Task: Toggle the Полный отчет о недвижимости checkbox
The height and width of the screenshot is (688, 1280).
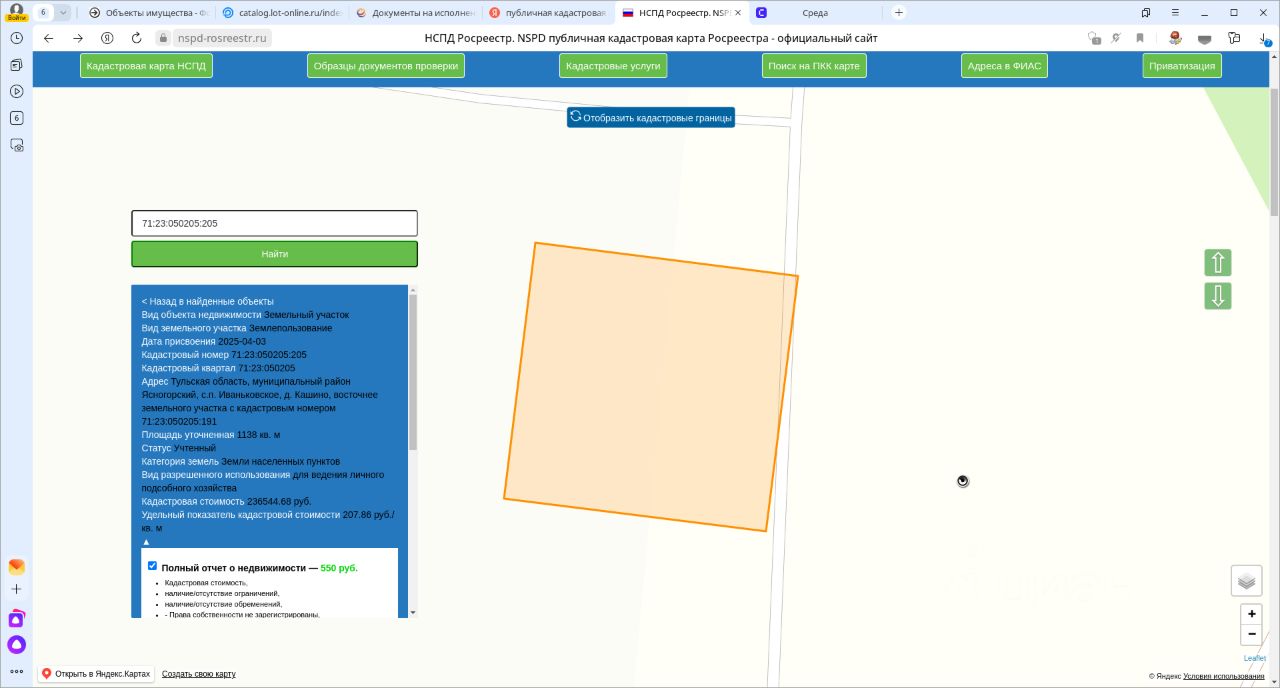Action: (x=152, y=566)
